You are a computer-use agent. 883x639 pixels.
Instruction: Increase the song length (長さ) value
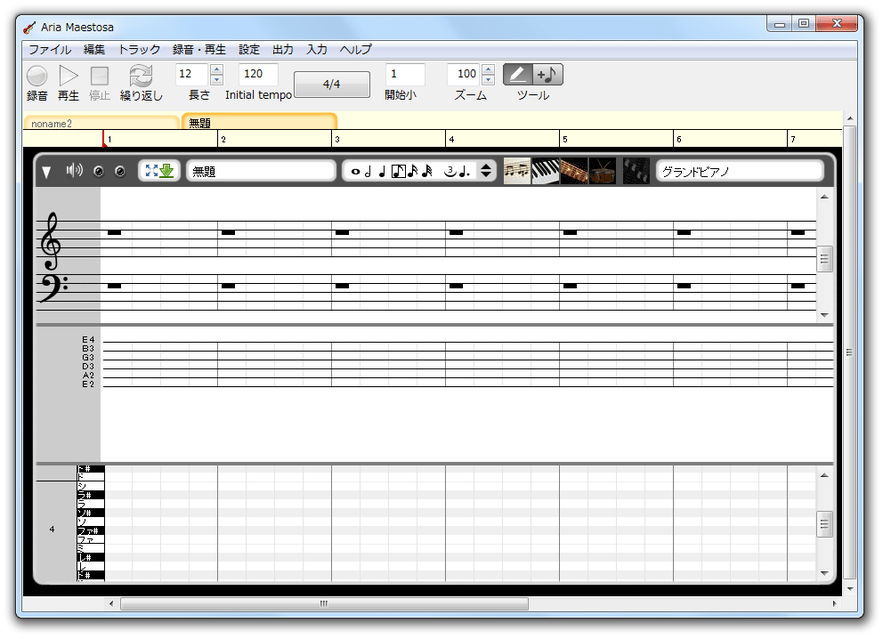point(217,69)
